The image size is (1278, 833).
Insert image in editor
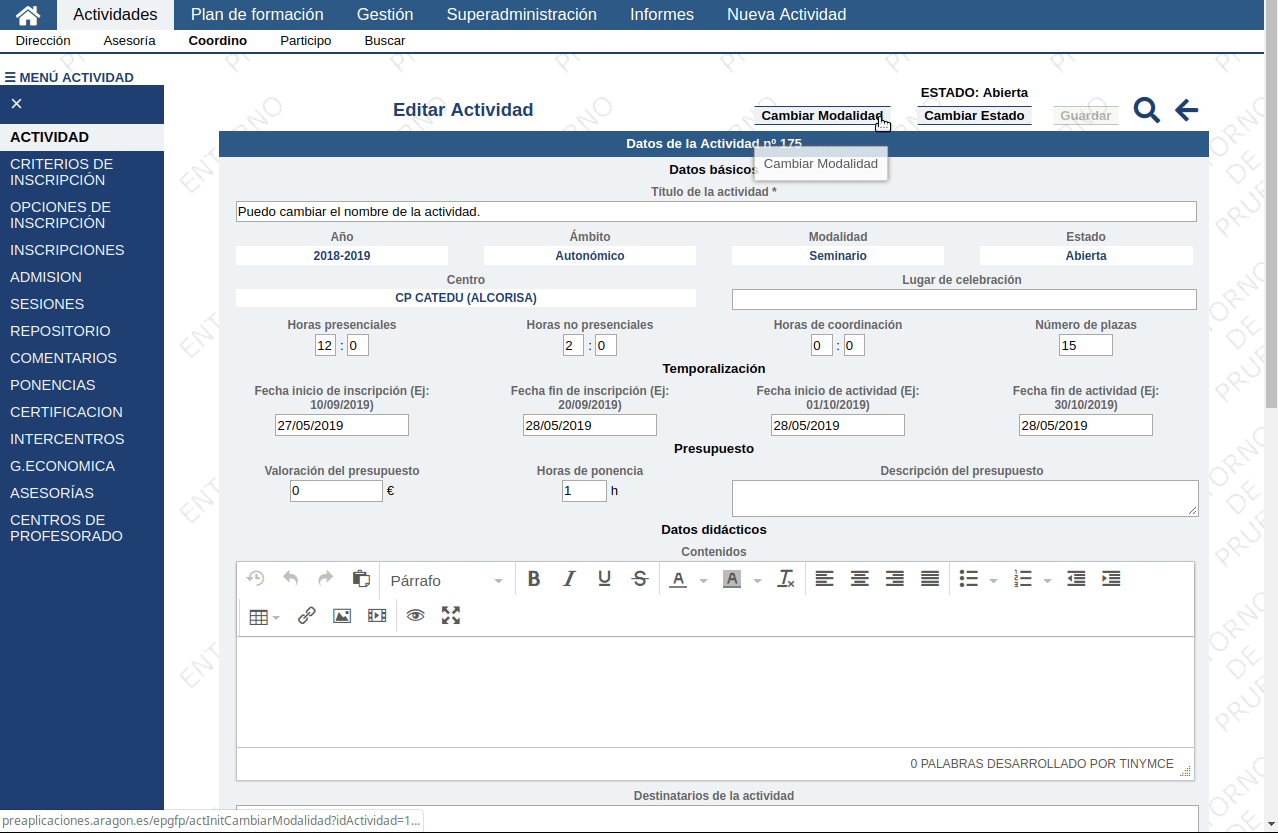(342, 616)
